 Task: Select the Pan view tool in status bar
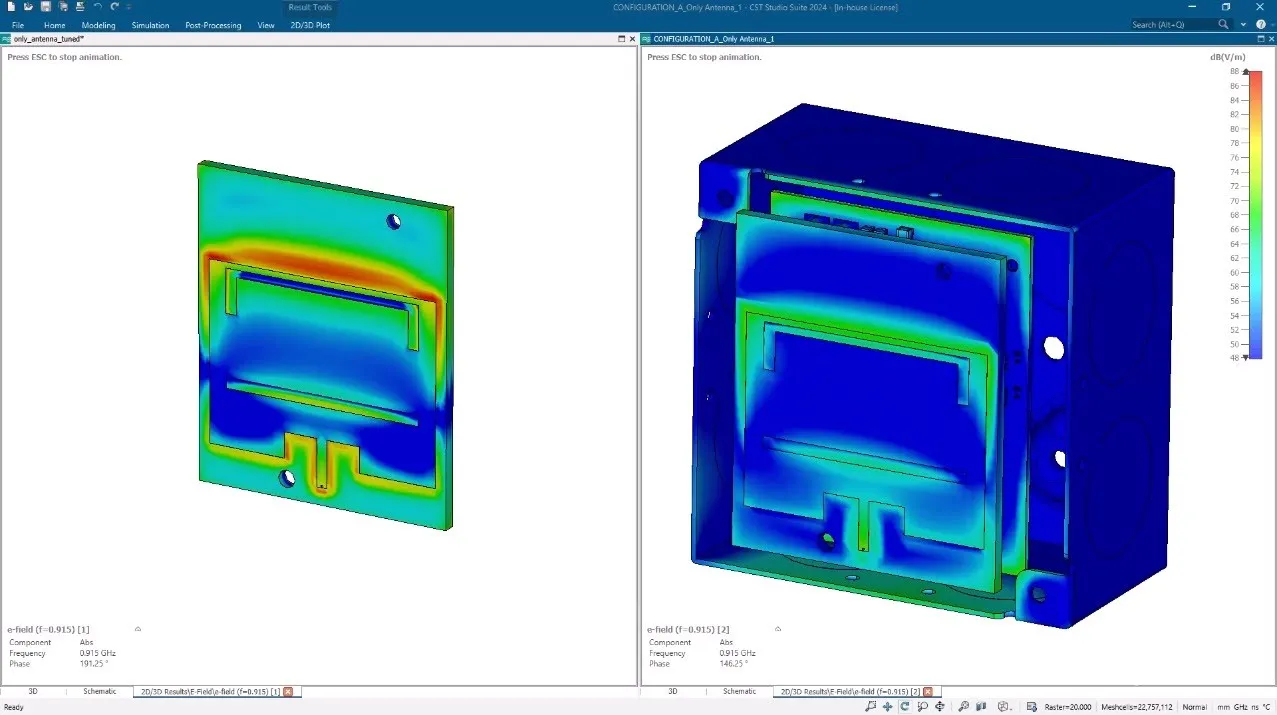tap(888, 707)
